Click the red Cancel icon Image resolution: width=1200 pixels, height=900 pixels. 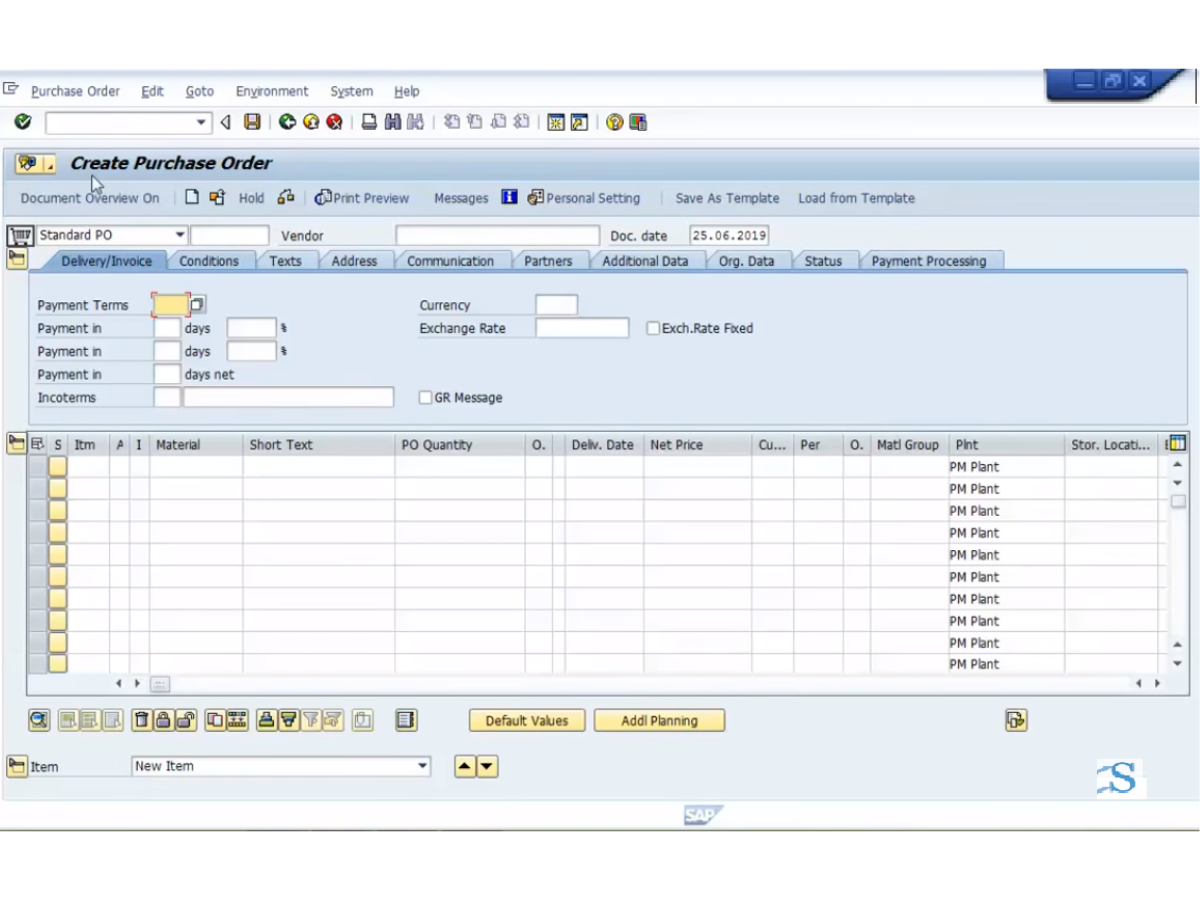(335, 122)
